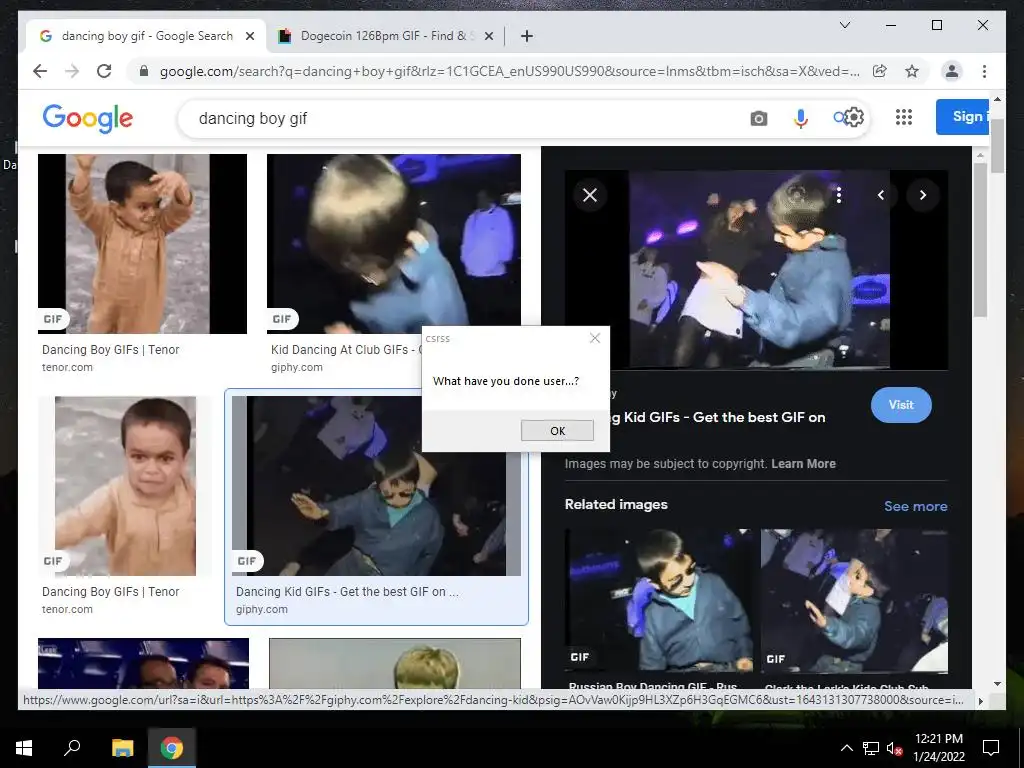Click Dancing Kid GIFs - Get the best title
The width and height of the screenshot is (1024, 768).
(x=347, y=592)
